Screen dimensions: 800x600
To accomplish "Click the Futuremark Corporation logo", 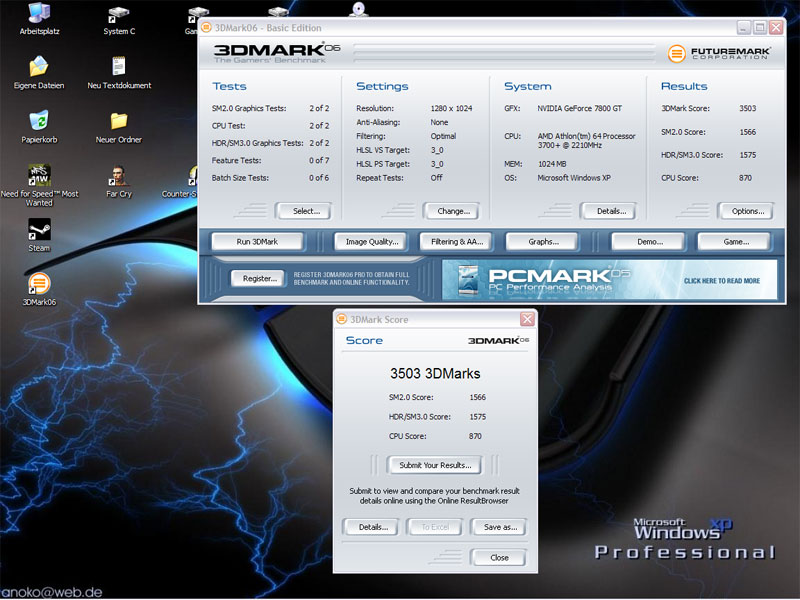I will tap(719, 53).
